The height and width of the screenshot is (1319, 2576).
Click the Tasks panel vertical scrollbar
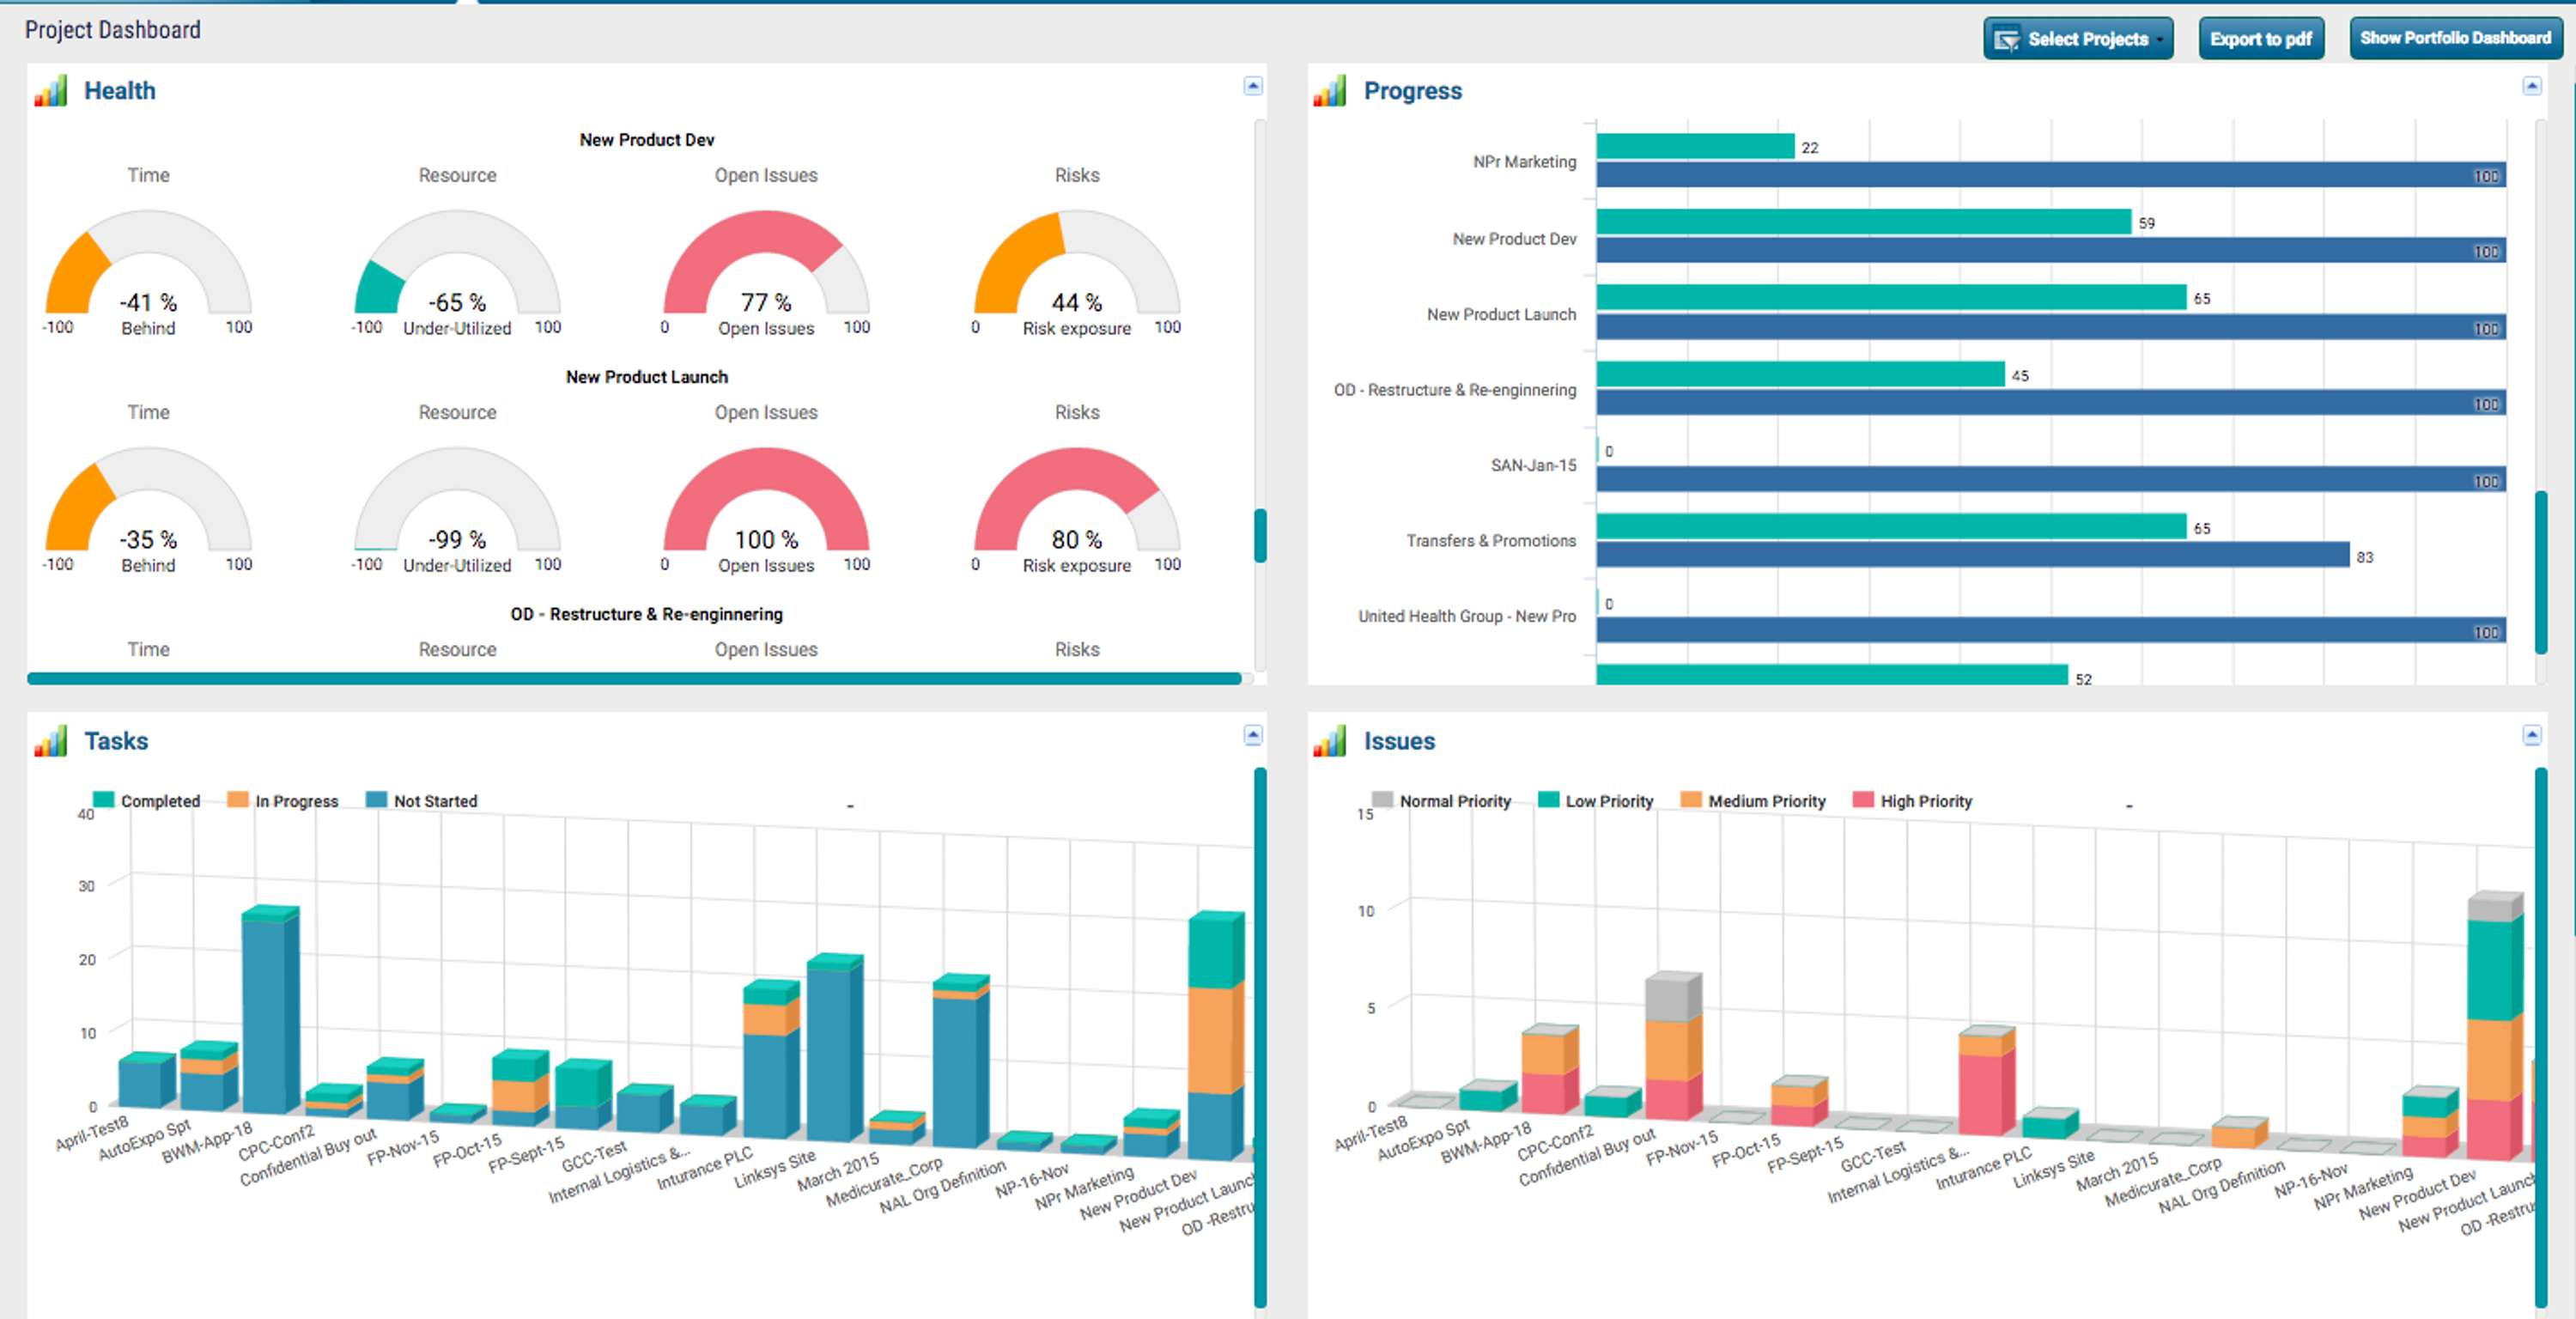1260,1037
